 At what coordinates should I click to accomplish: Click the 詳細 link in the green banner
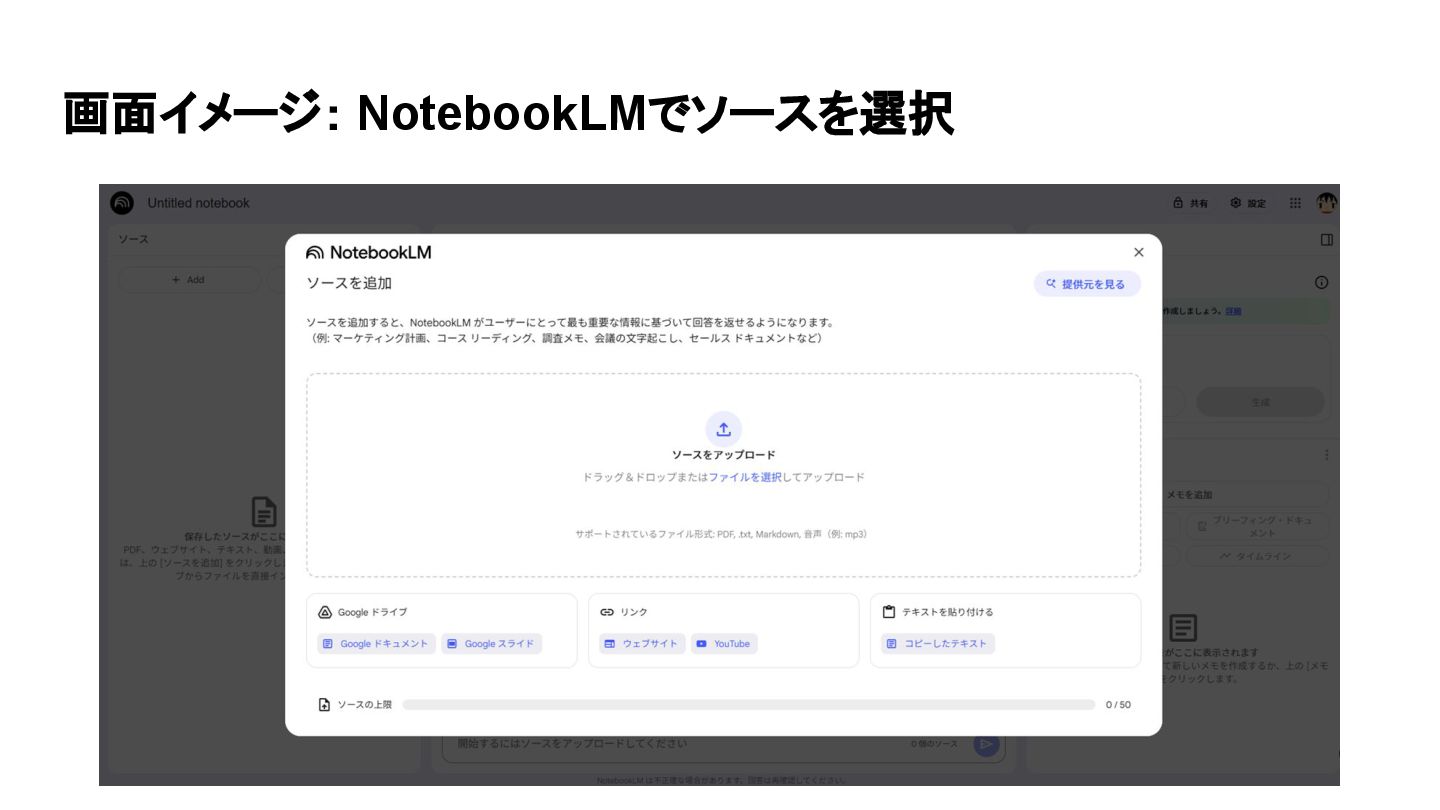[x=1234, y=311]
